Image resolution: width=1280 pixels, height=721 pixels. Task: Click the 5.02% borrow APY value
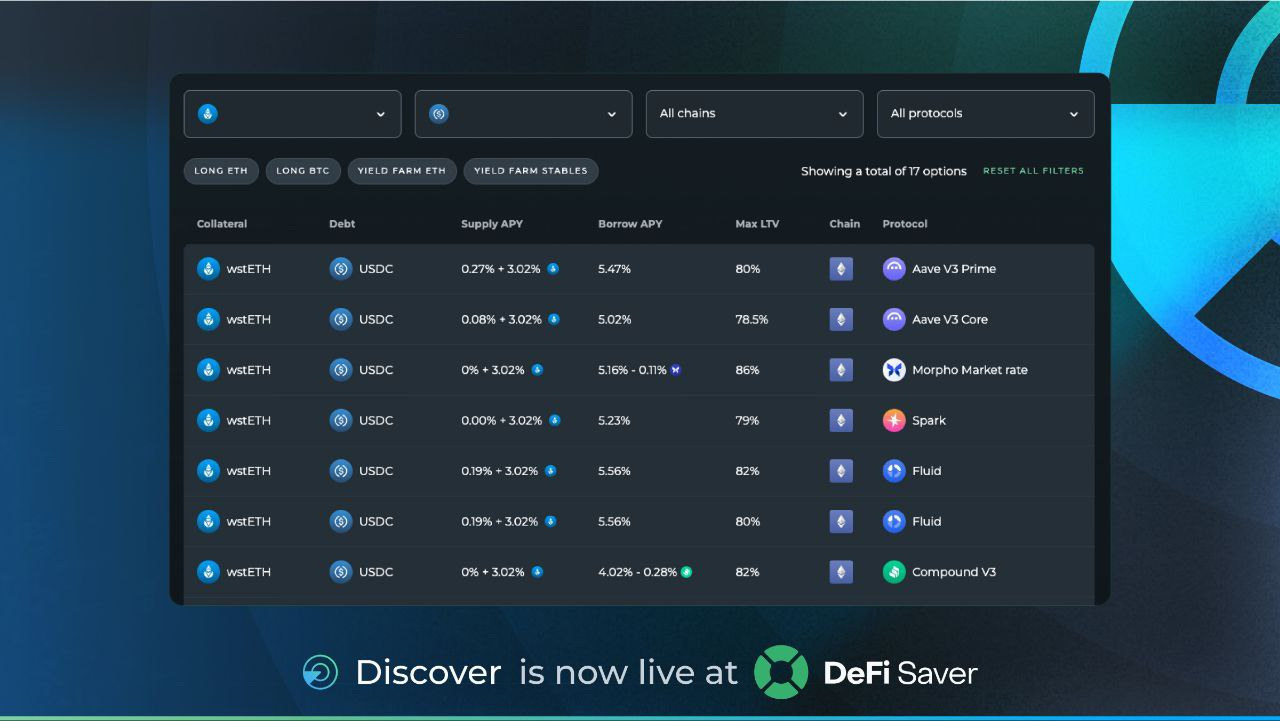coord(614,319)
